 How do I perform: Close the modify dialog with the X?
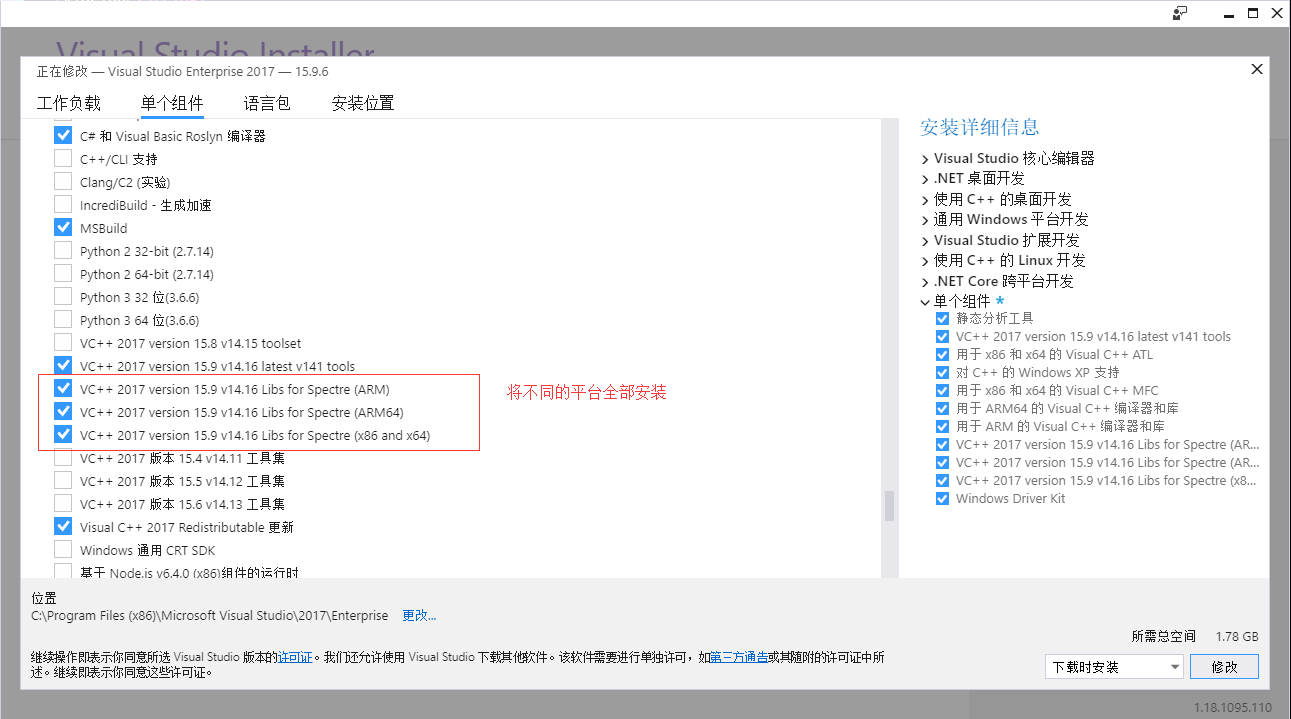click(x=1257, y=69)
